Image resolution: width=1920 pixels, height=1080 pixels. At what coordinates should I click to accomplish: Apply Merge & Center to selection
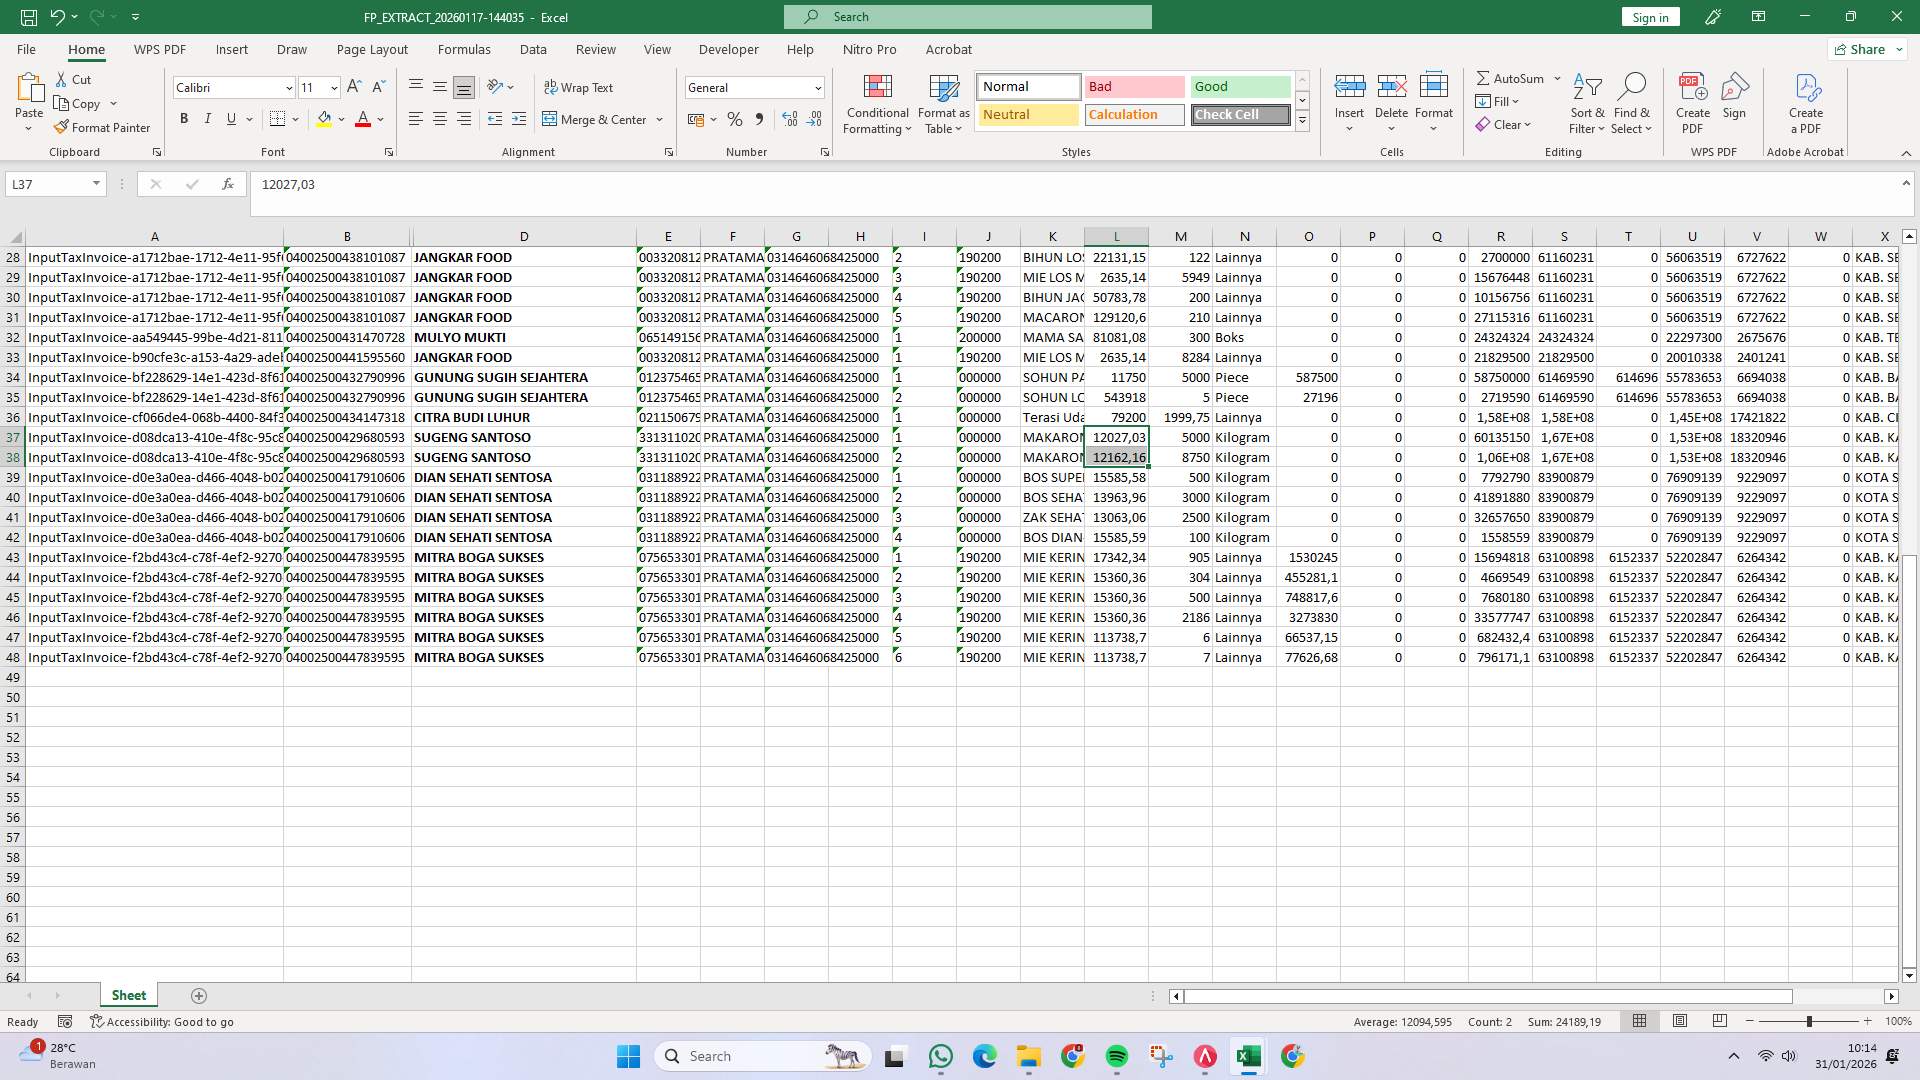click(596, 119)
